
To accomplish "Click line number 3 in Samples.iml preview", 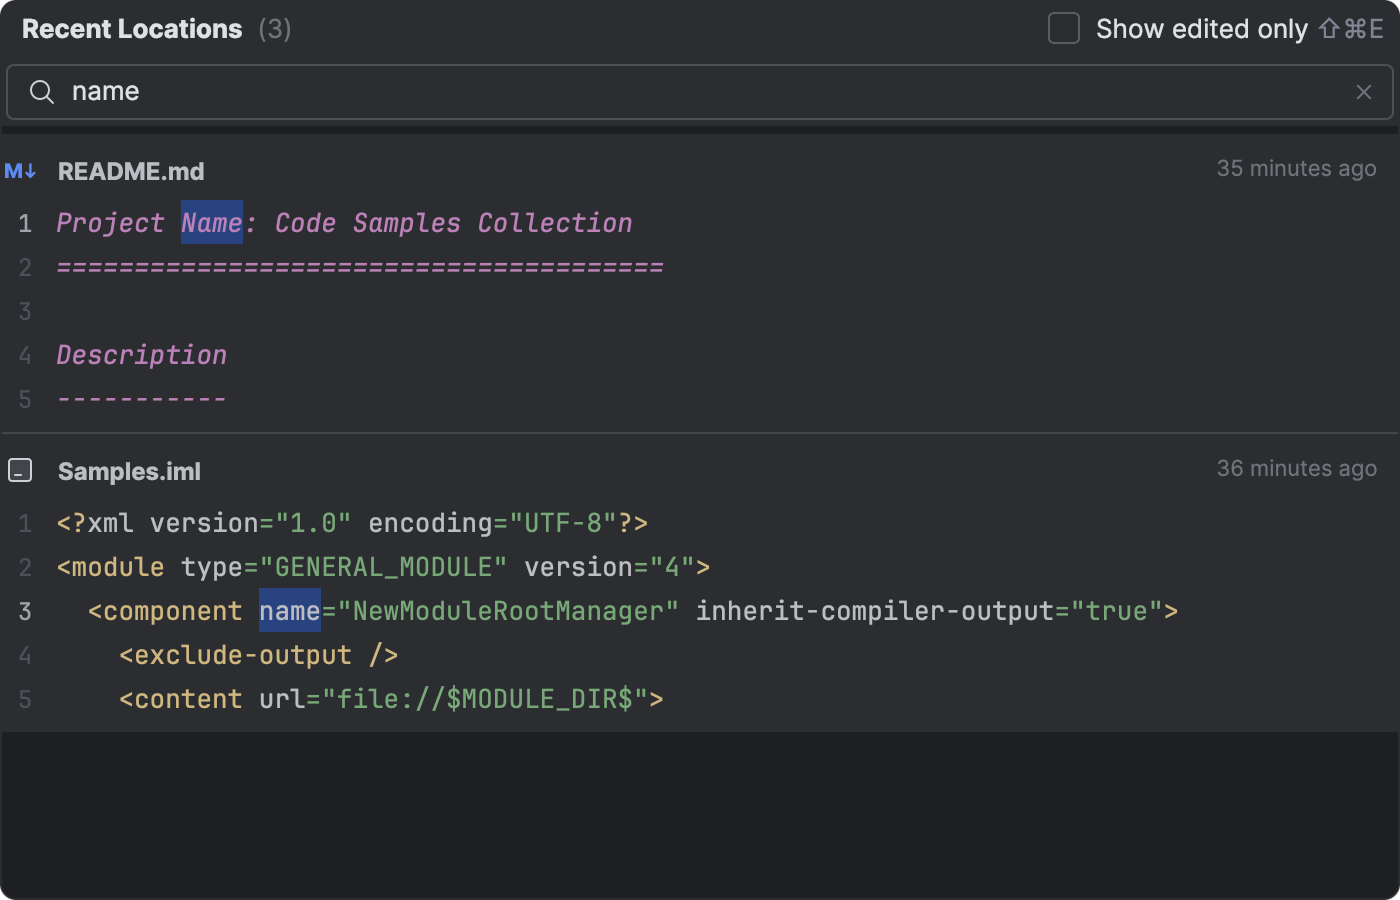I will pyautogui.click(x=25, y=610).
